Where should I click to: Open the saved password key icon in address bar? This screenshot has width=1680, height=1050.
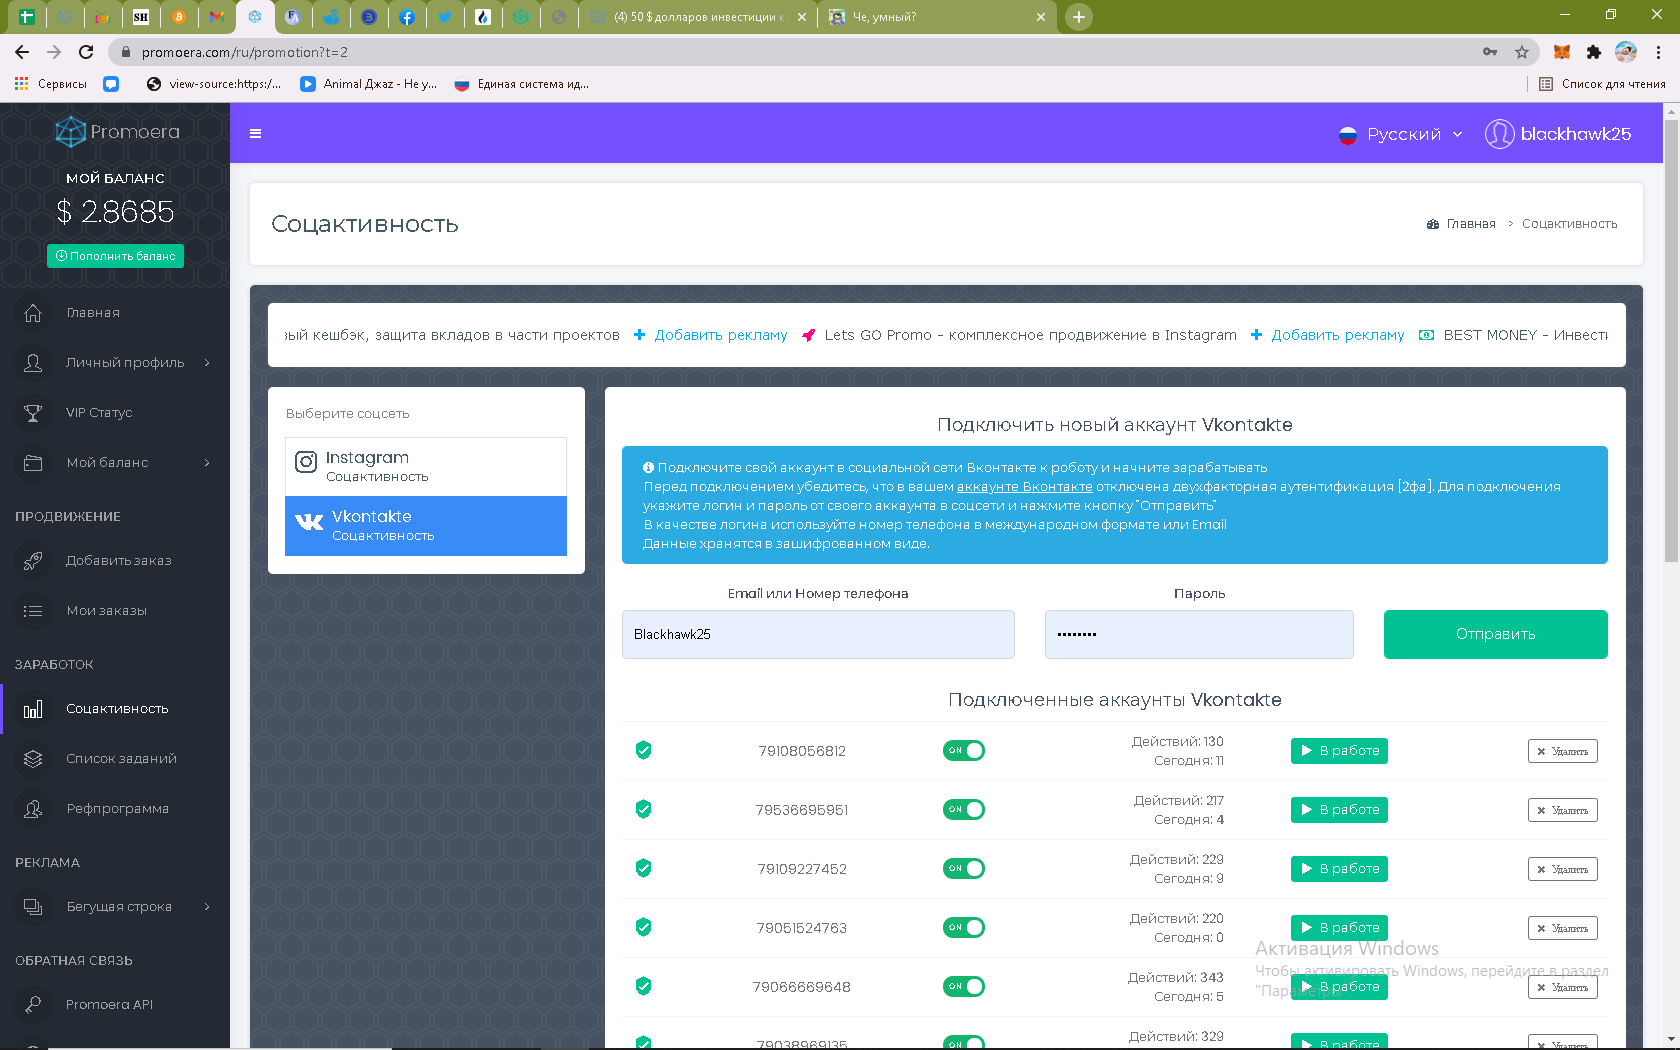click(x=1490, y=52)
